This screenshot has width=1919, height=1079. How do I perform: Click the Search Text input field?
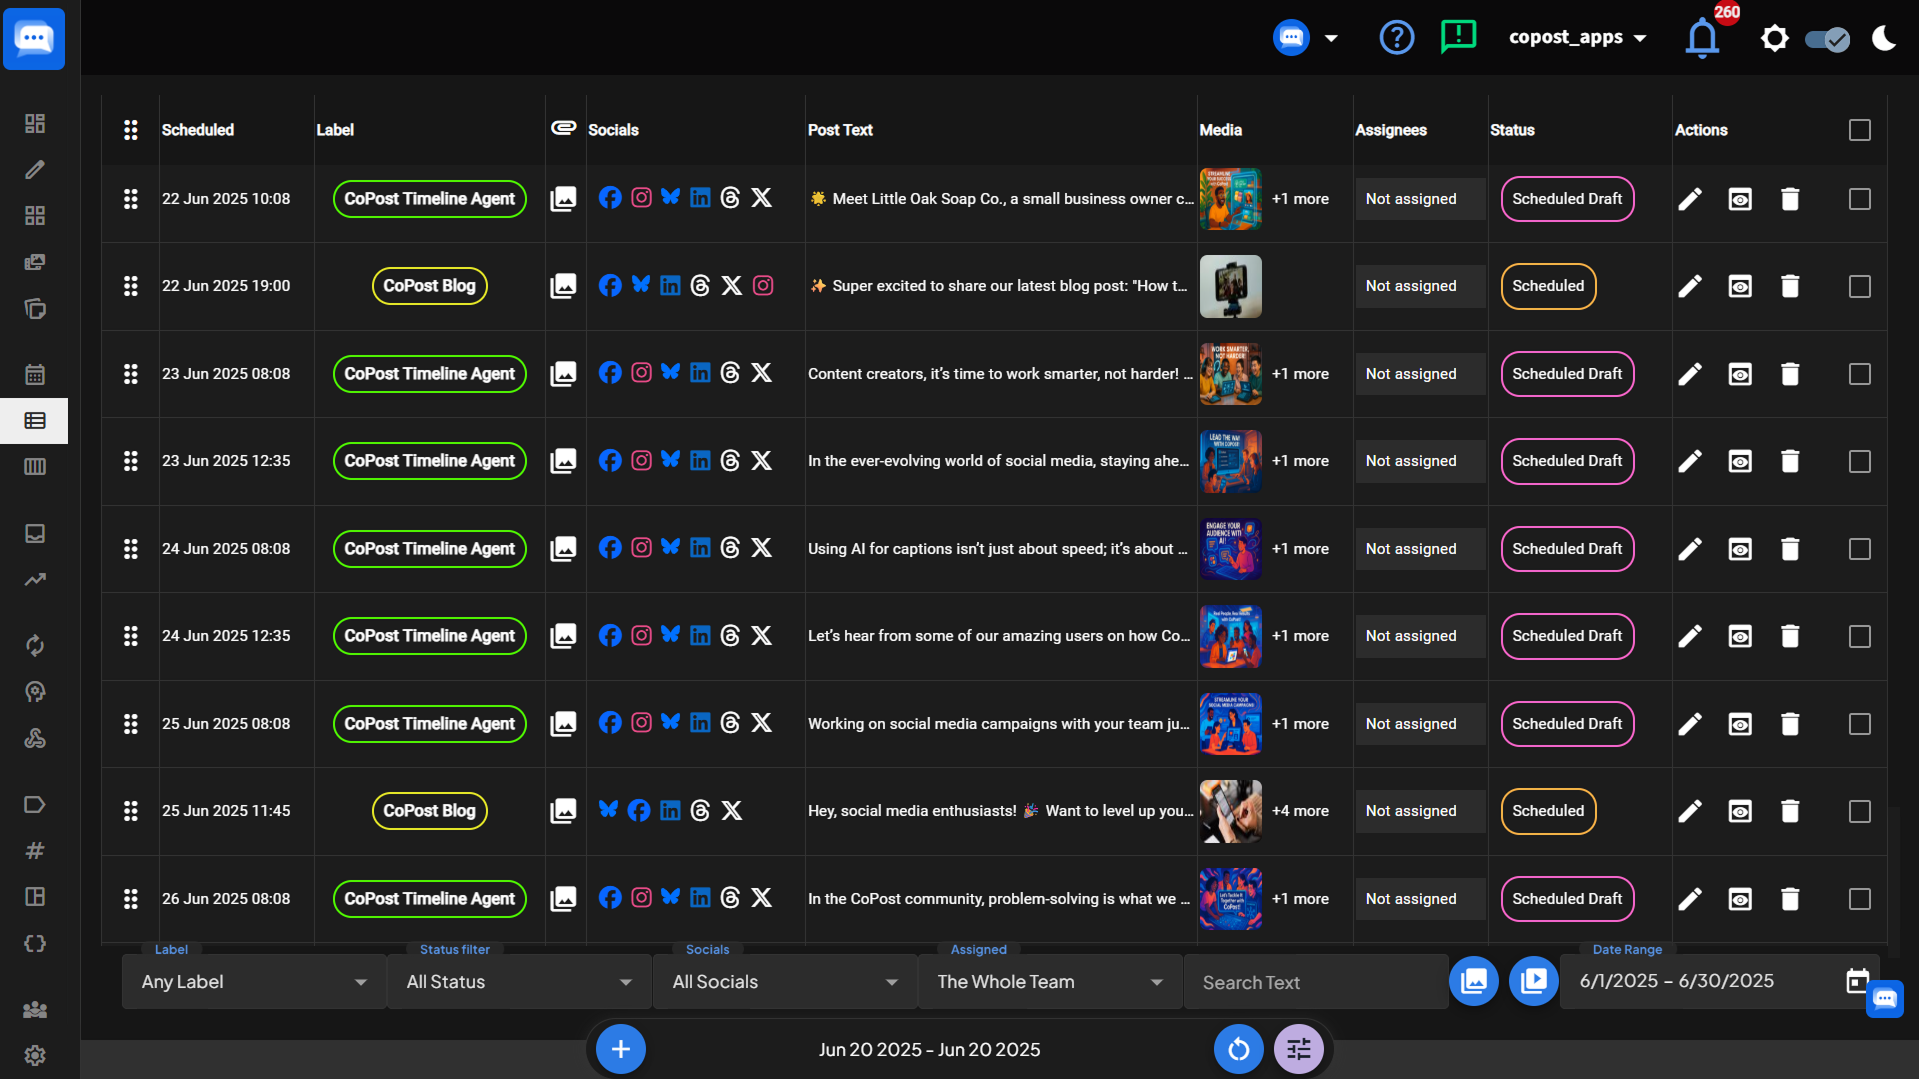tap(1315, 982)
